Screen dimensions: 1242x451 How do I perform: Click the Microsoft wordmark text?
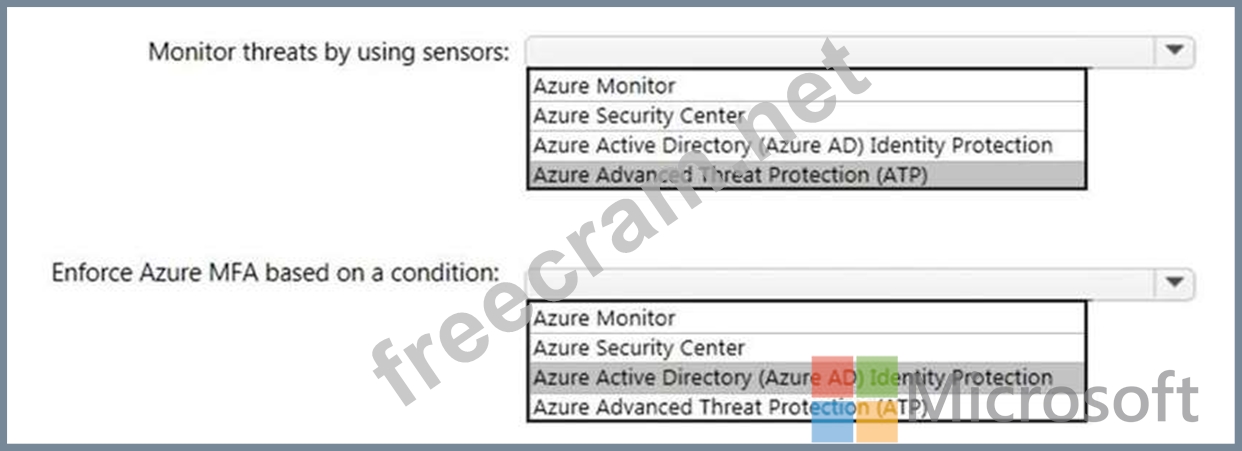(x=1055, y=400)
